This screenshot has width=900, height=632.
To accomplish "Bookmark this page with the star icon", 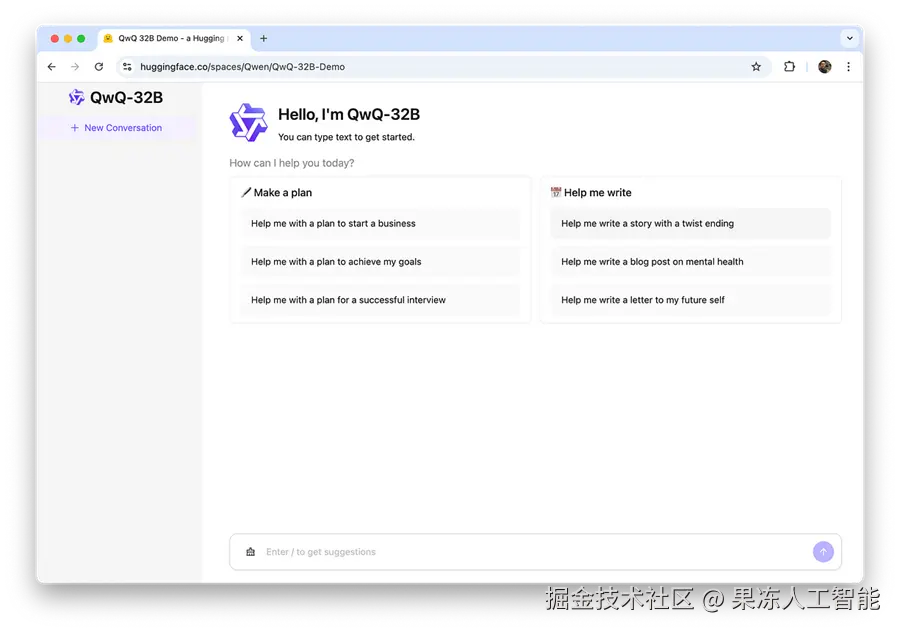I will [756, 67].
